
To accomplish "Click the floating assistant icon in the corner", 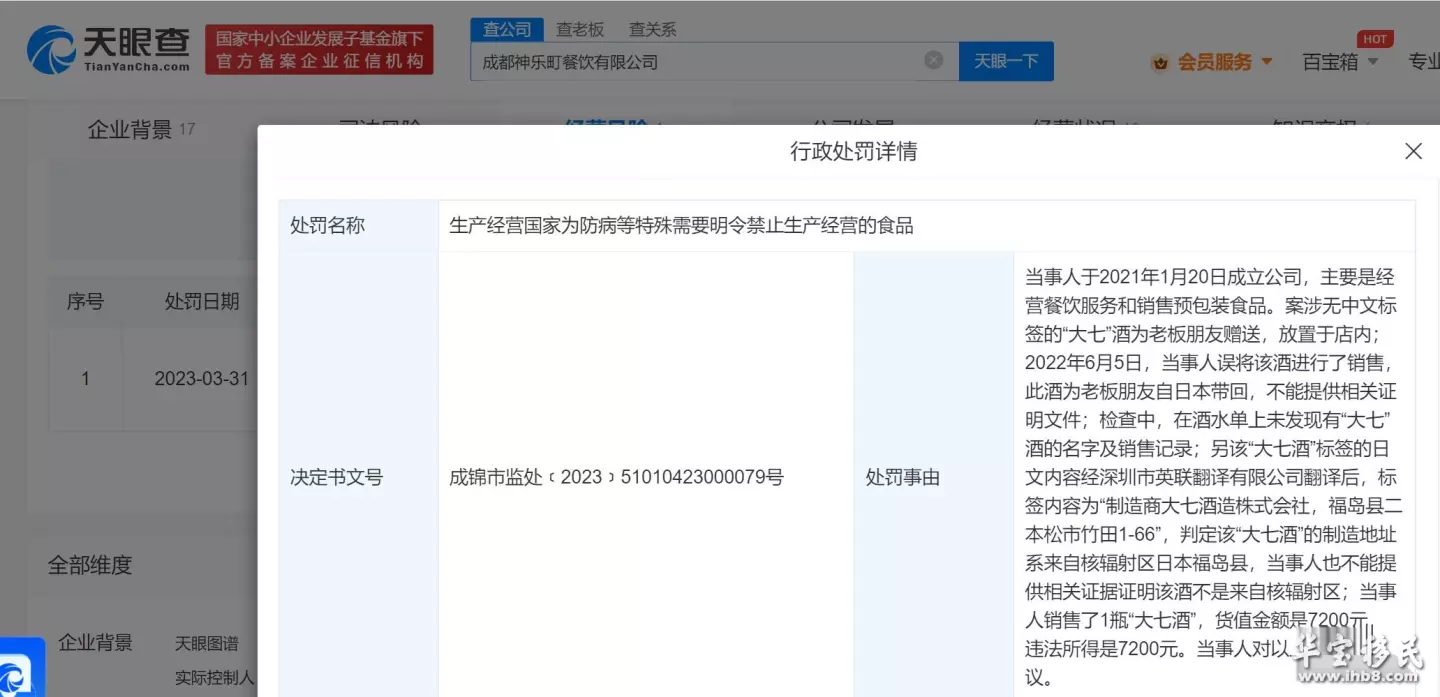I will [20, 668].
